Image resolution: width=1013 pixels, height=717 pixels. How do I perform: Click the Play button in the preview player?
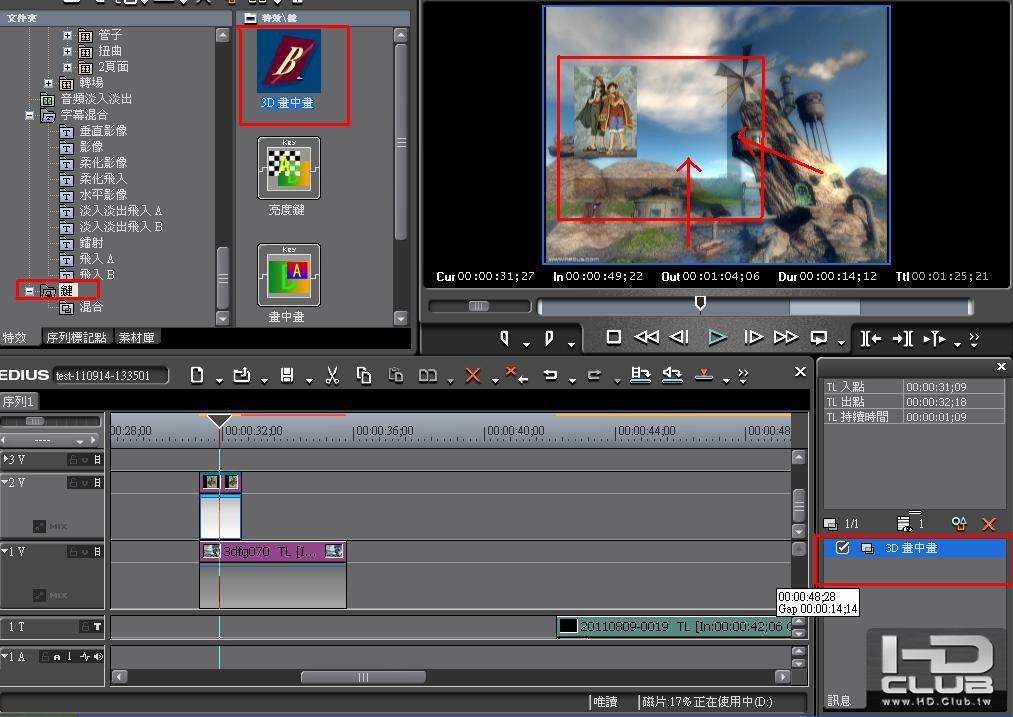point(717,337)
